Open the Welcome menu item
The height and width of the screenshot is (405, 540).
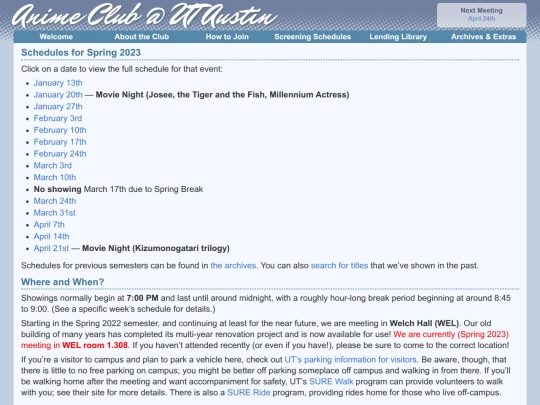pyautogui.click(x=56, y=37)
